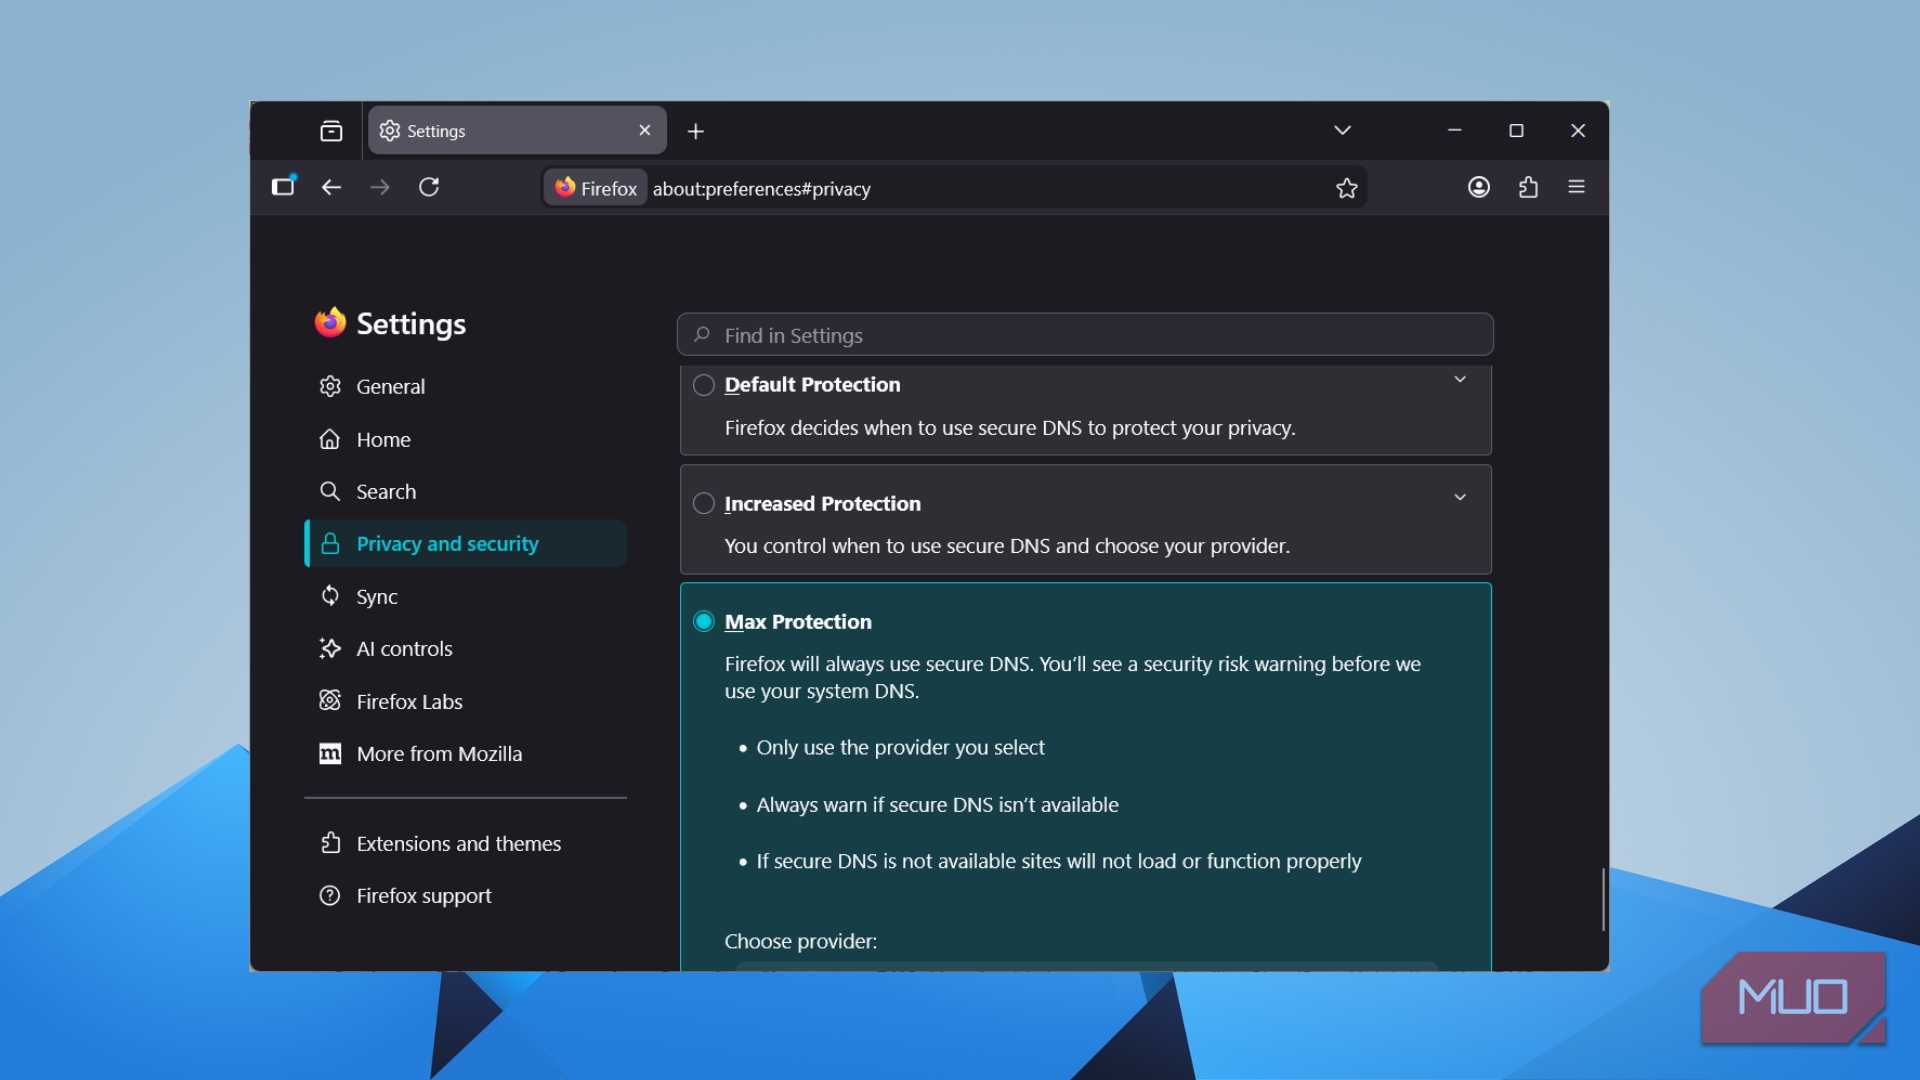Toggle the sidebar icon in toolbar

pyautogui.click(x=284, y=186)
